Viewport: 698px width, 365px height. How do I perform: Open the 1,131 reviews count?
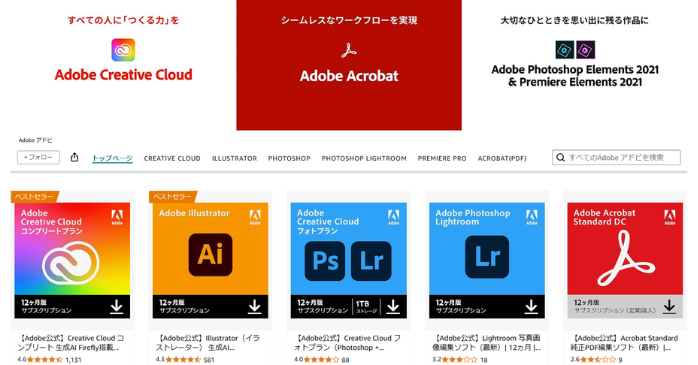coord(73,360)
